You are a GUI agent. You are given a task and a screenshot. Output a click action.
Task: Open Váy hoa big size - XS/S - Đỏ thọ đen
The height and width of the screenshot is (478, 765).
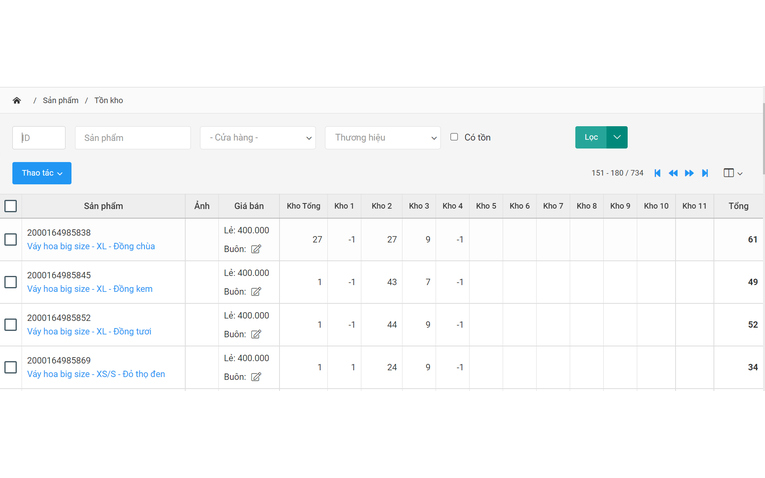point(96,374)
